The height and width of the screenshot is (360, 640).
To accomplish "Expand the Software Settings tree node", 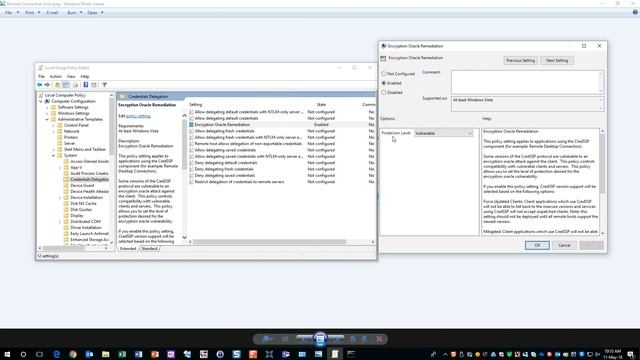I will click(x=47, y=107).
